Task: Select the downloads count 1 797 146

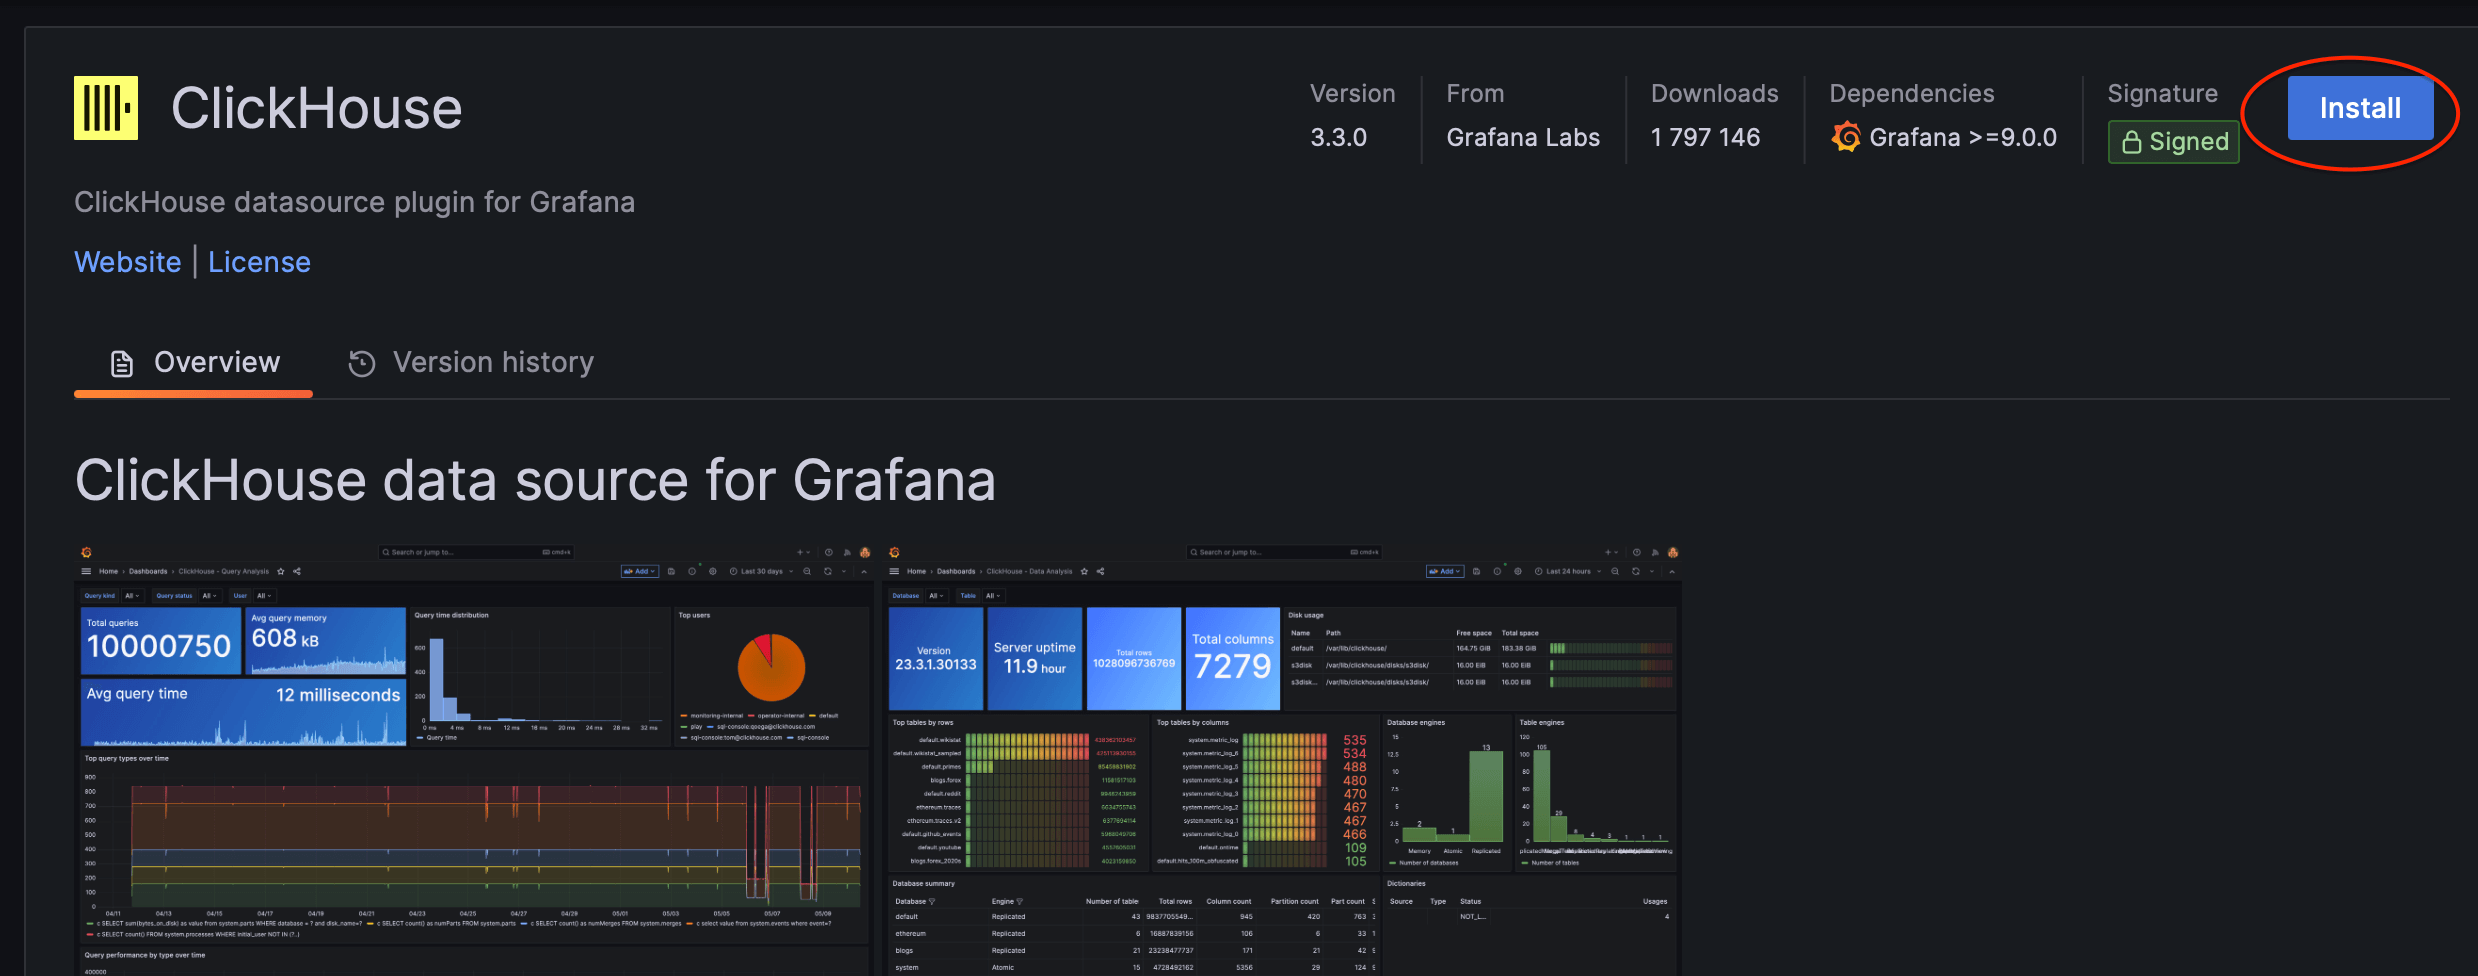Action: 1705,138
